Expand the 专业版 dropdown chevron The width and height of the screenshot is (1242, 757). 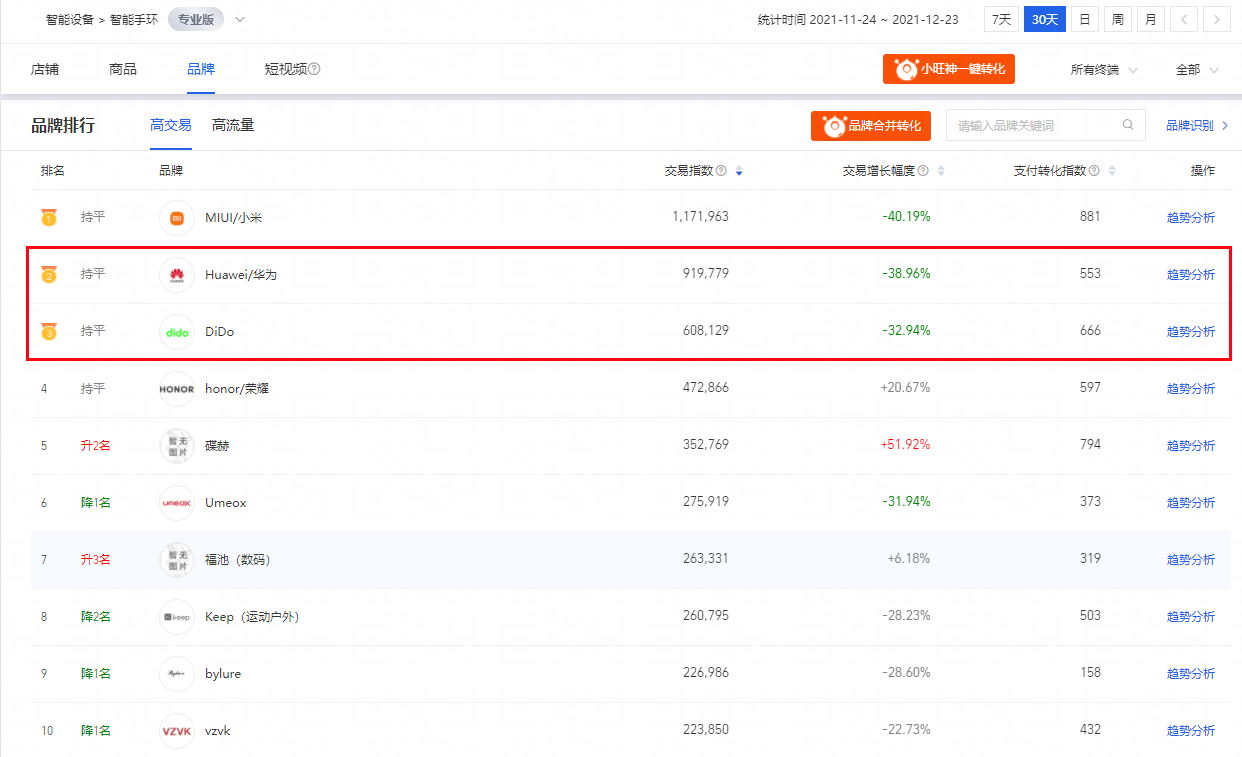pyautogui.click(x=239, y=19)
